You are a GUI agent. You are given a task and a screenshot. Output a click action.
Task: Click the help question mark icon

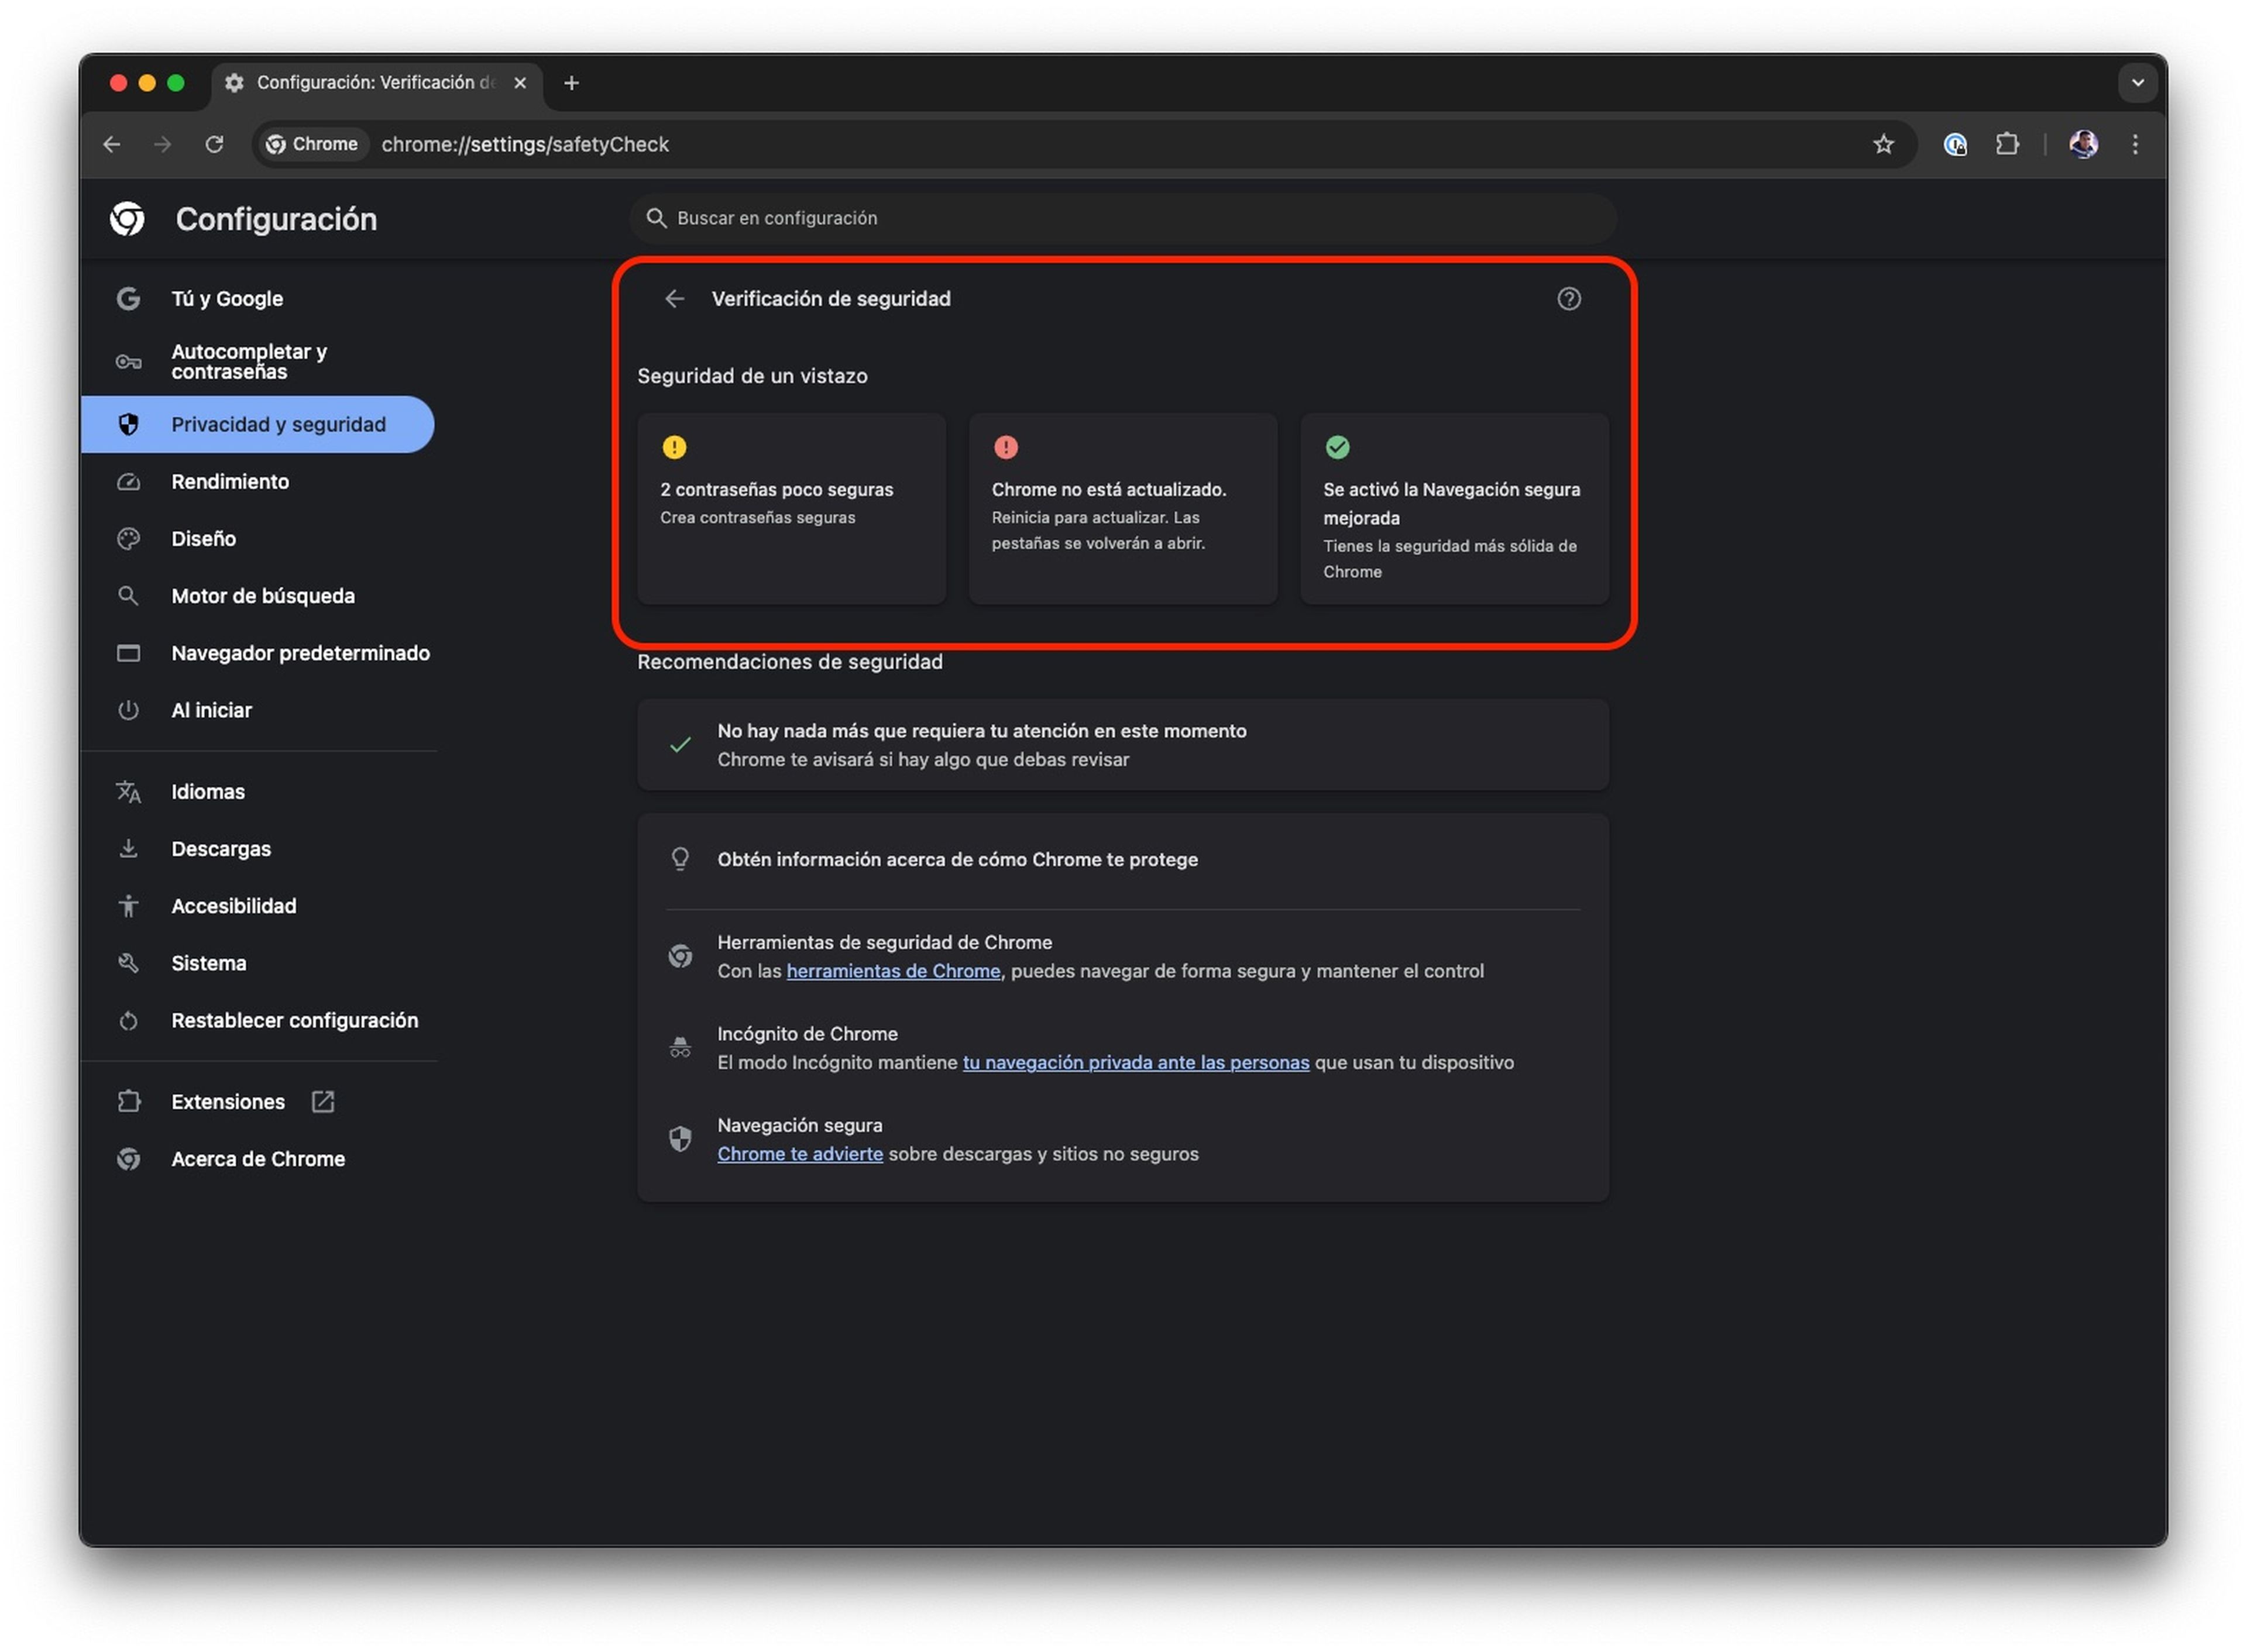pos(1568,298)
